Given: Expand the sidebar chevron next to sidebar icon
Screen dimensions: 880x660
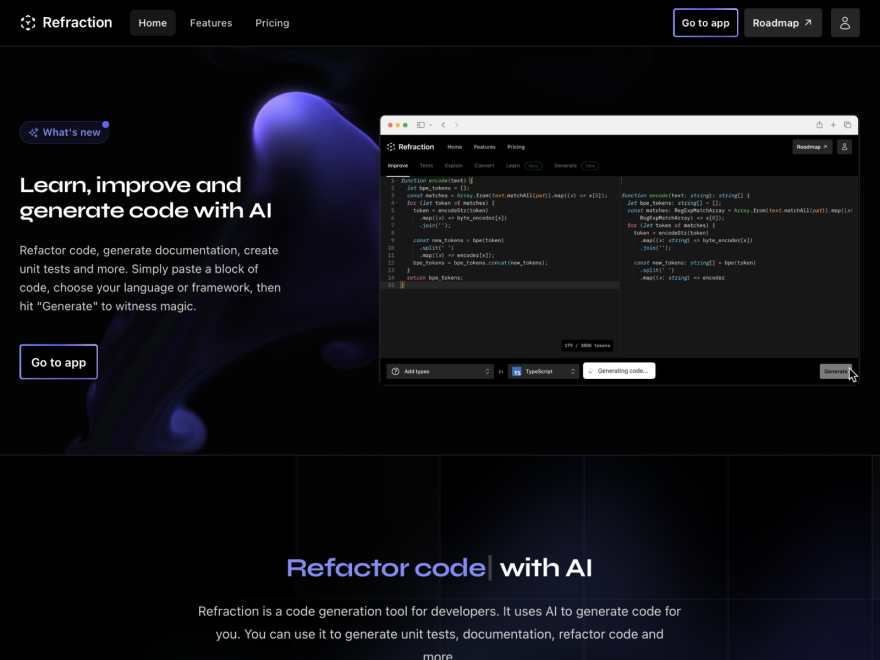Looking at the screenshot, I should [x=430, y=125].
